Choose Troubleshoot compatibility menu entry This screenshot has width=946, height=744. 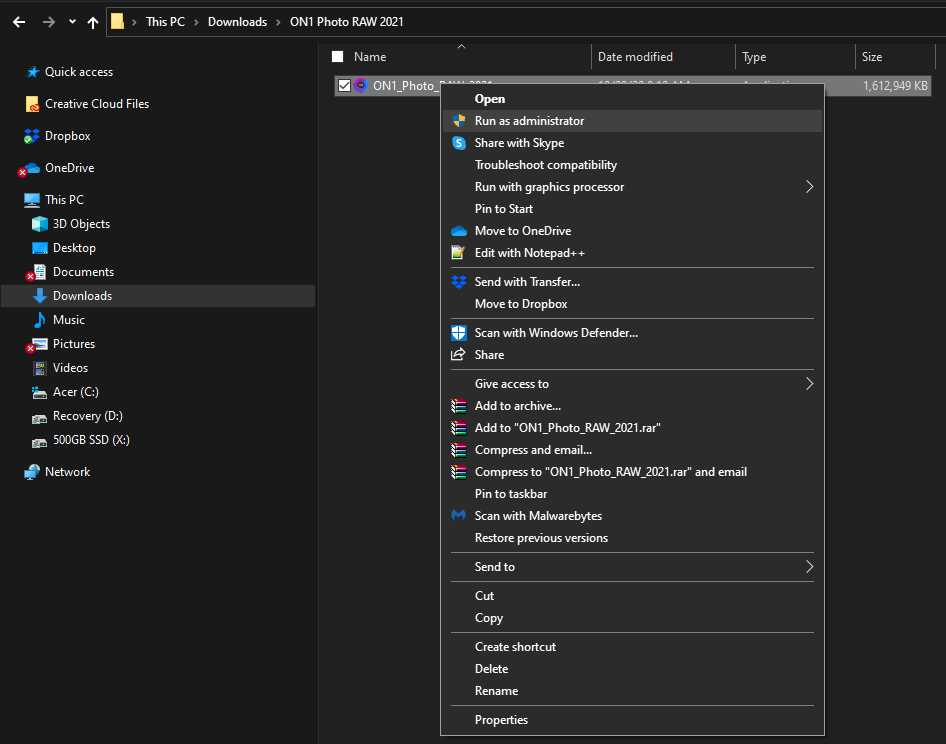click(x=545, y=165)
